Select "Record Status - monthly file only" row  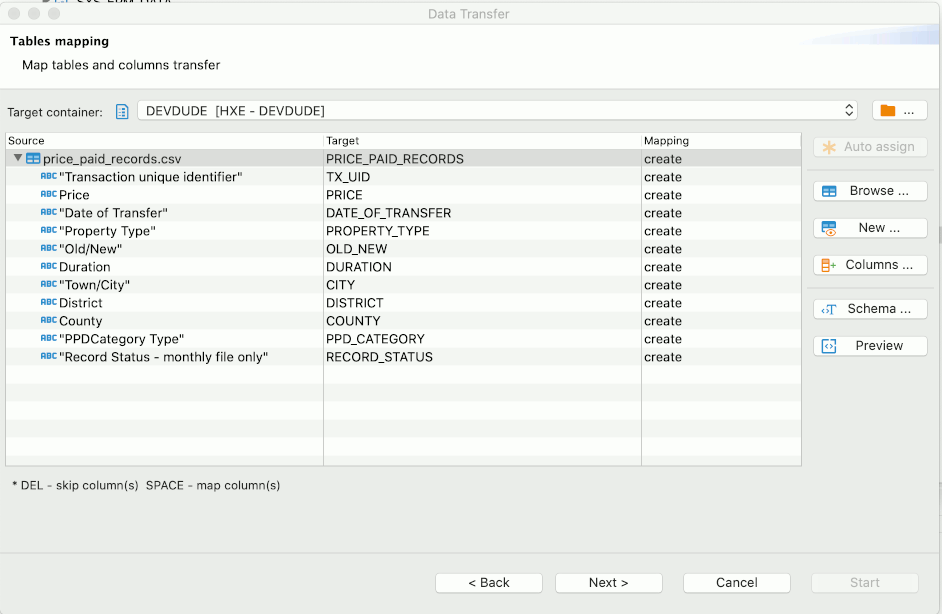[x=165, y=357]
